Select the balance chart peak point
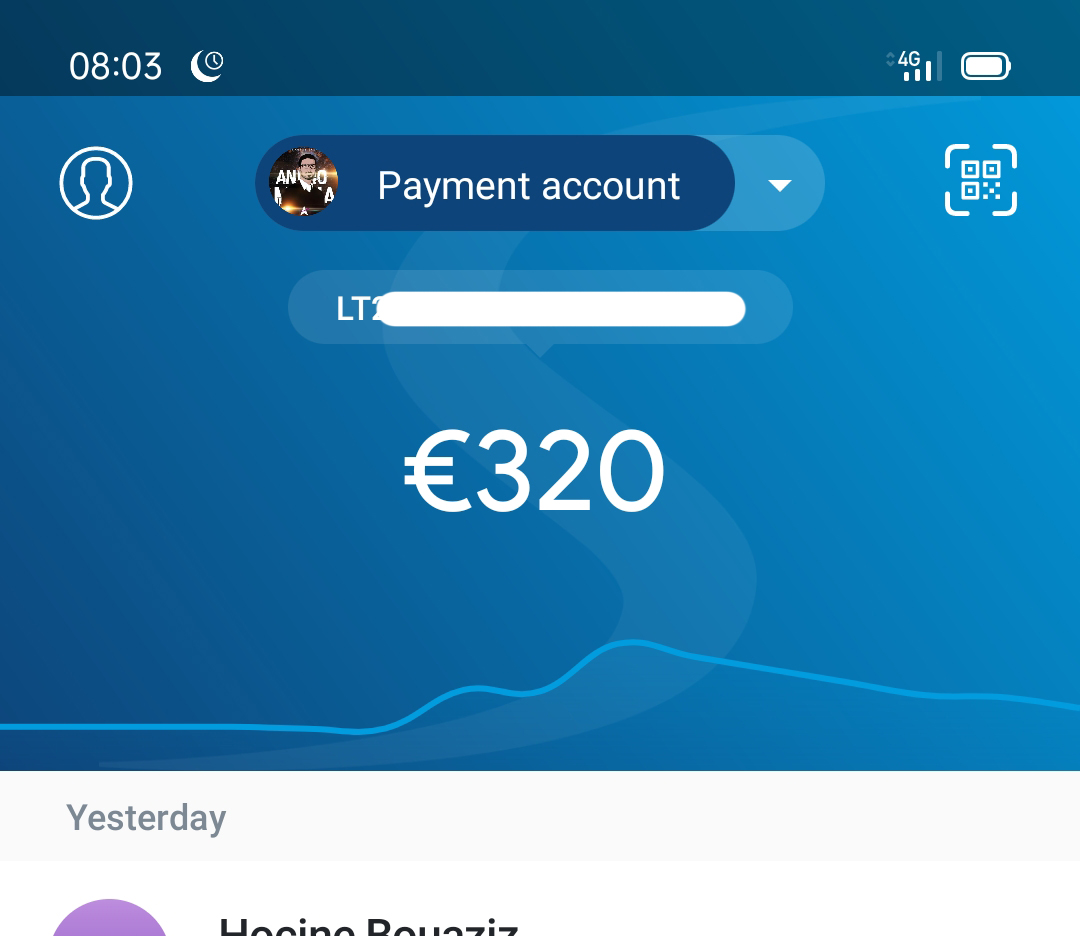The width and height of the screenshot is (1080, 936). pyautogui.click(x=632, y=643)
